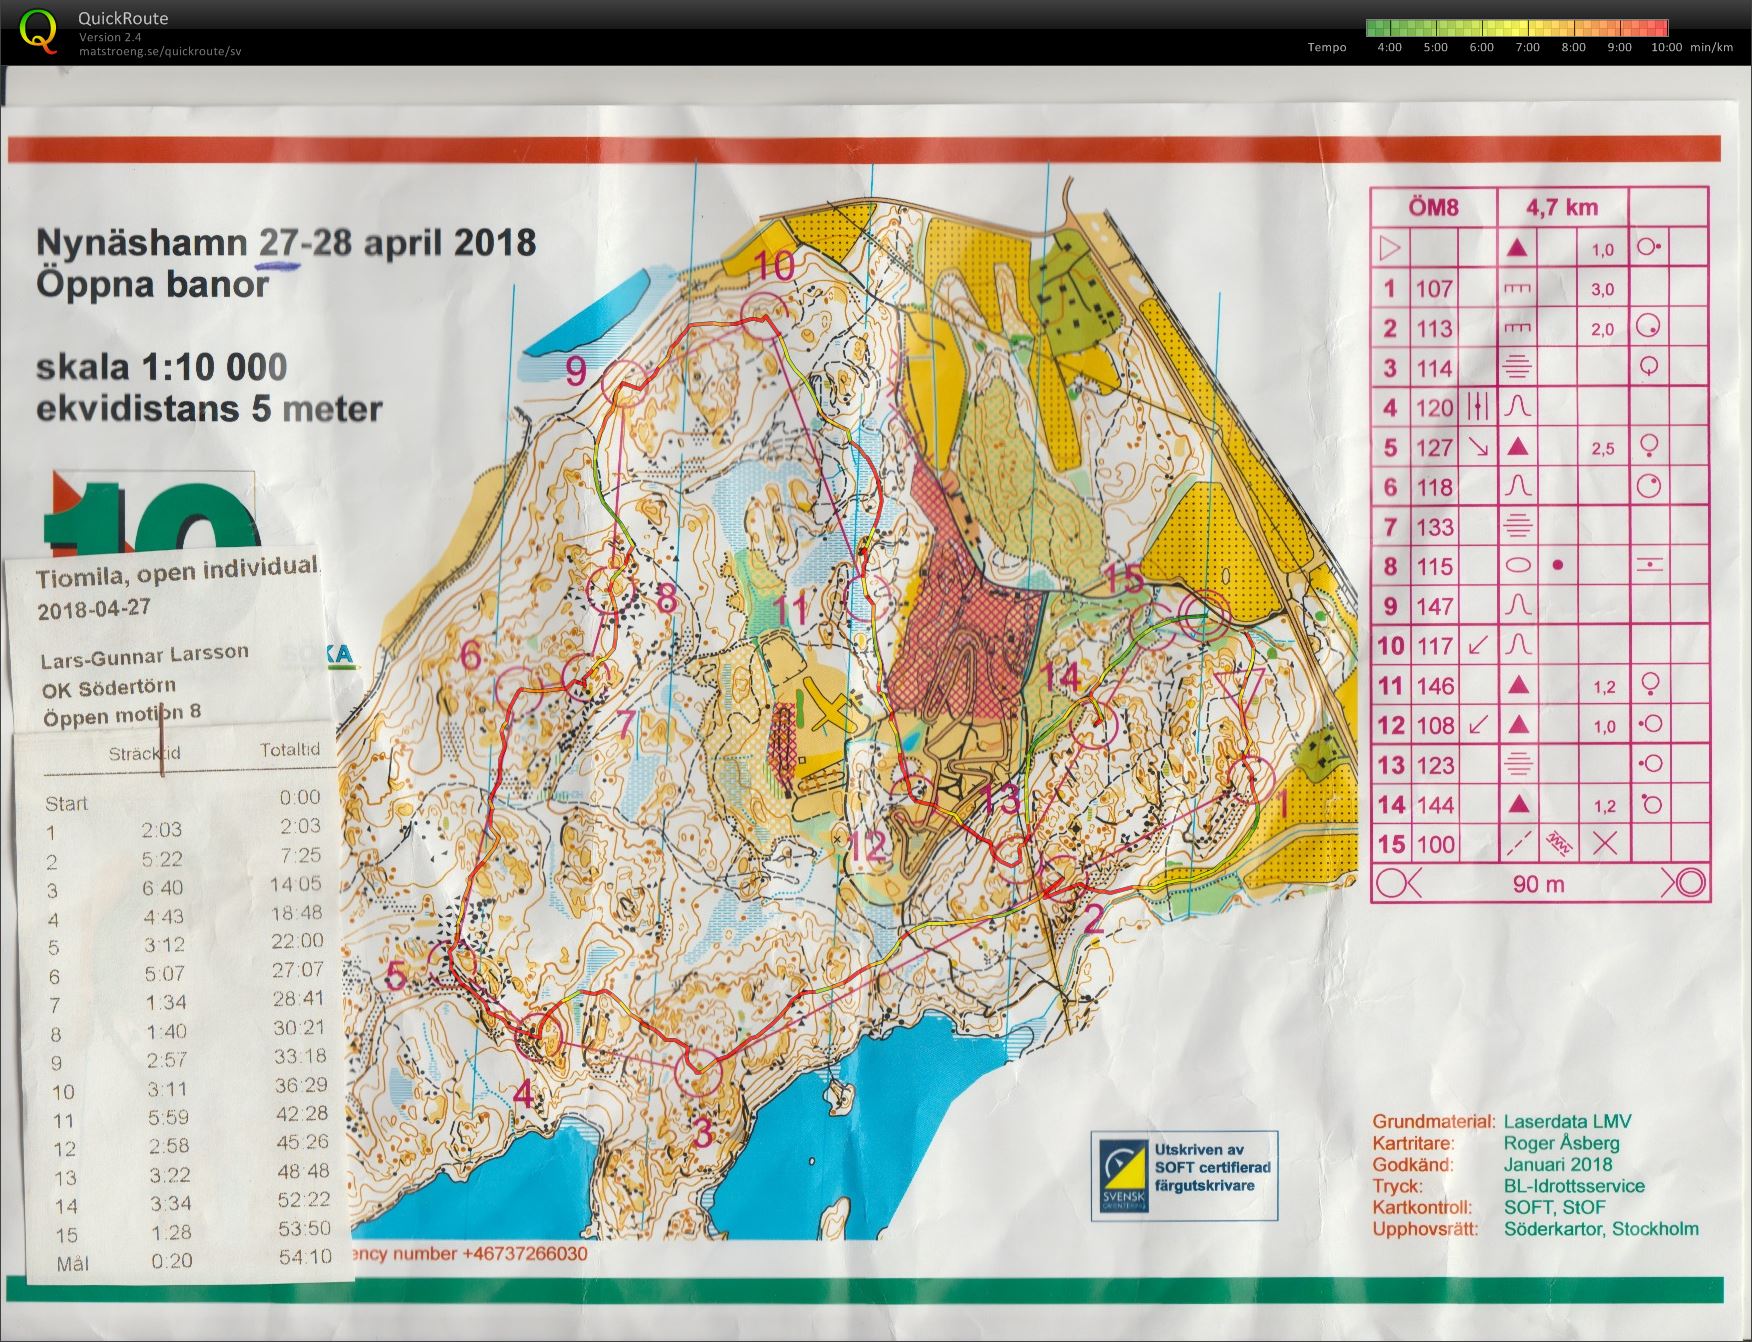Click the finish double-circle symbol below row 15

1683,883
